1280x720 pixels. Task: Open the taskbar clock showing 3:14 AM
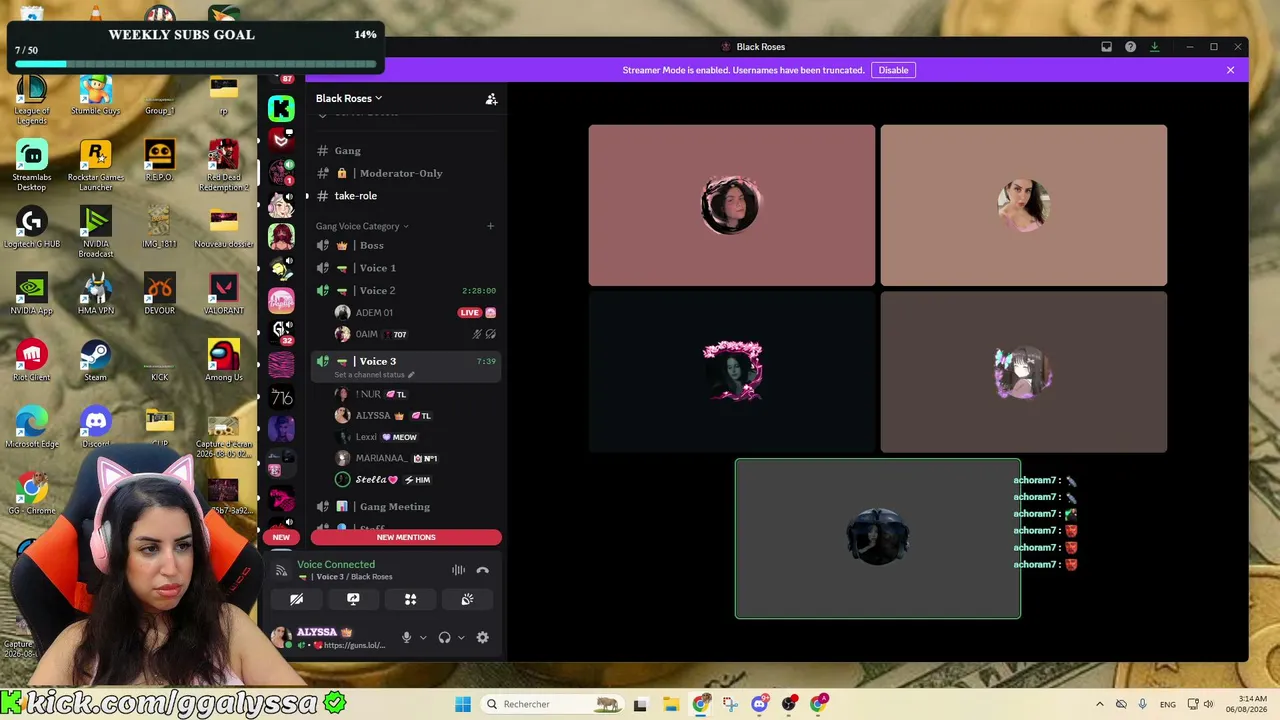pyautogui.click(x=1245, y=704)
